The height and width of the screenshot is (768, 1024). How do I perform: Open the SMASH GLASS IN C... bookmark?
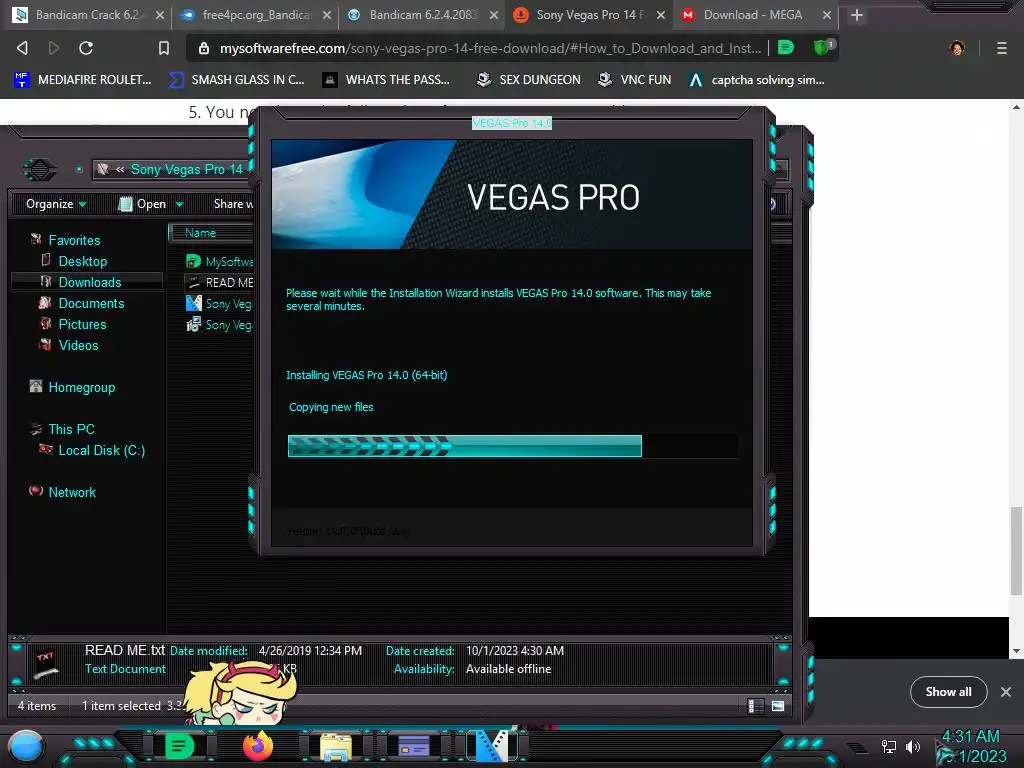(236, 80)
